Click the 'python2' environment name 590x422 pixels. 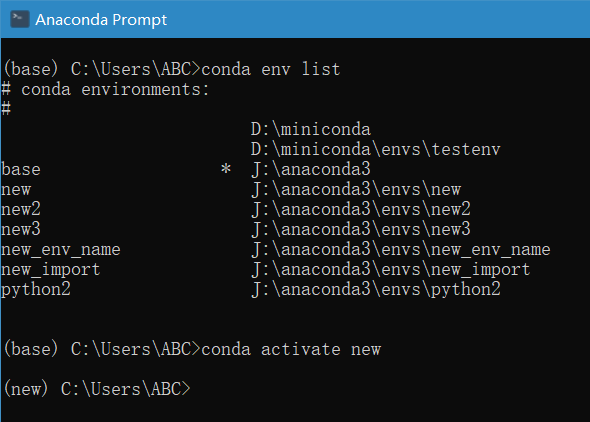36,290
